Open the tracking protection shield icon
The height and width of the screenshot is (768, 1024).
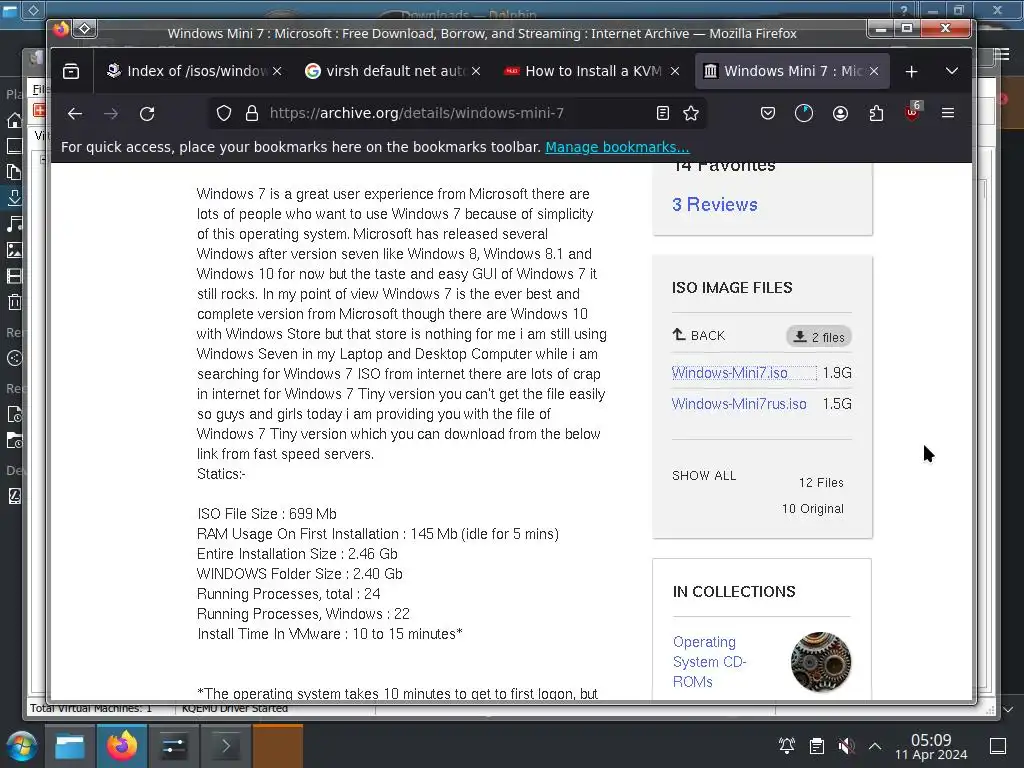[x=224, y=114]
